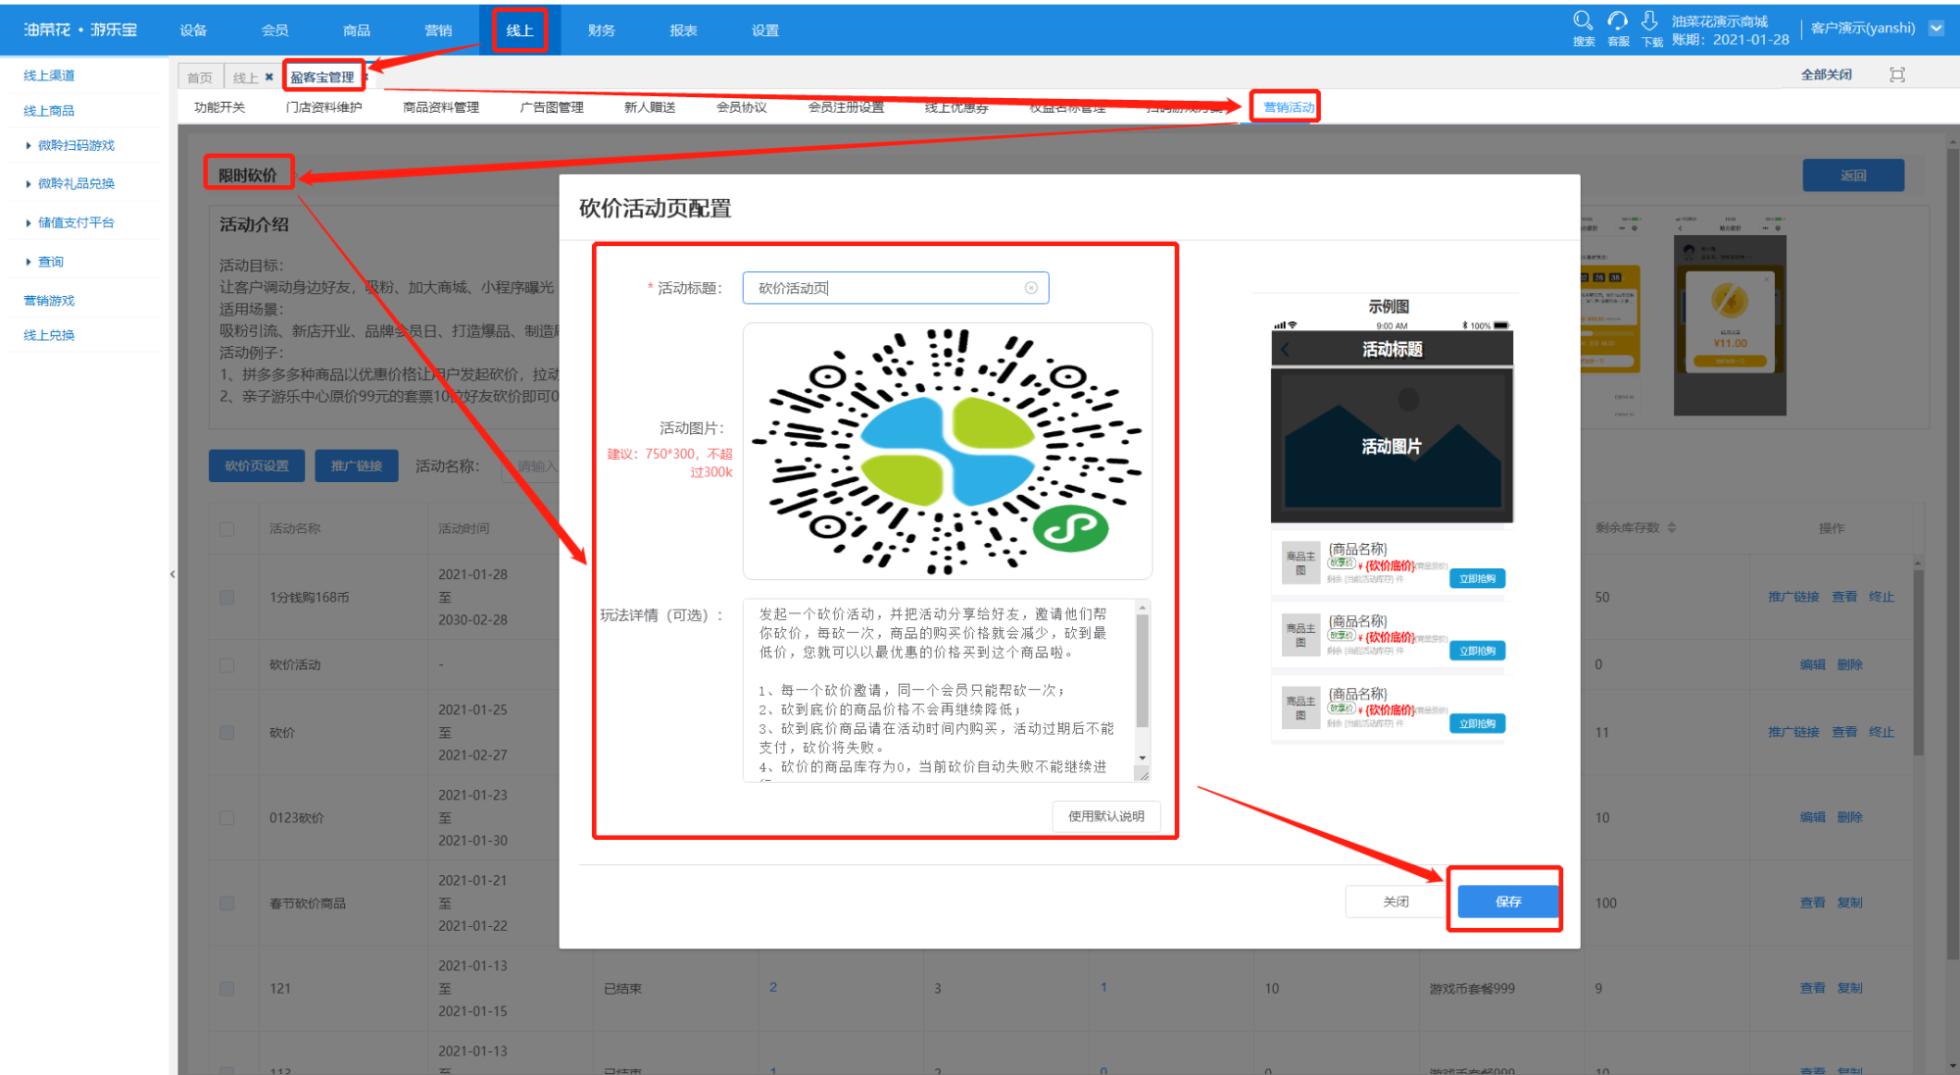Open the 广告图管理 sub-tab

tap(552, 107)
